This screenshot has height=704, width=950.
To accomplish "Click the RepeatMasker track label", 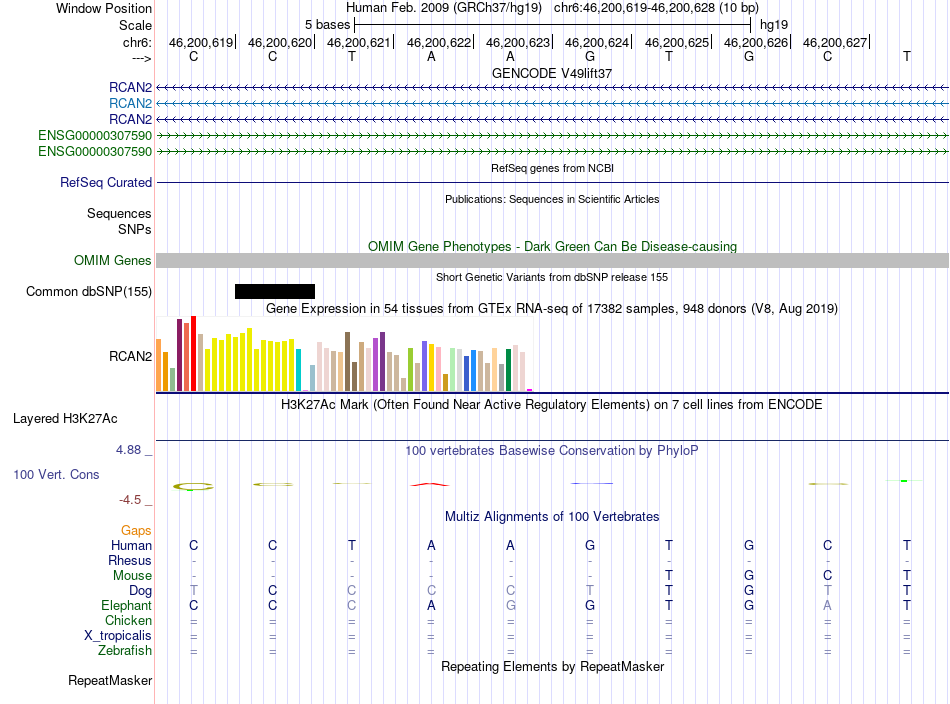I will point(110,680).
